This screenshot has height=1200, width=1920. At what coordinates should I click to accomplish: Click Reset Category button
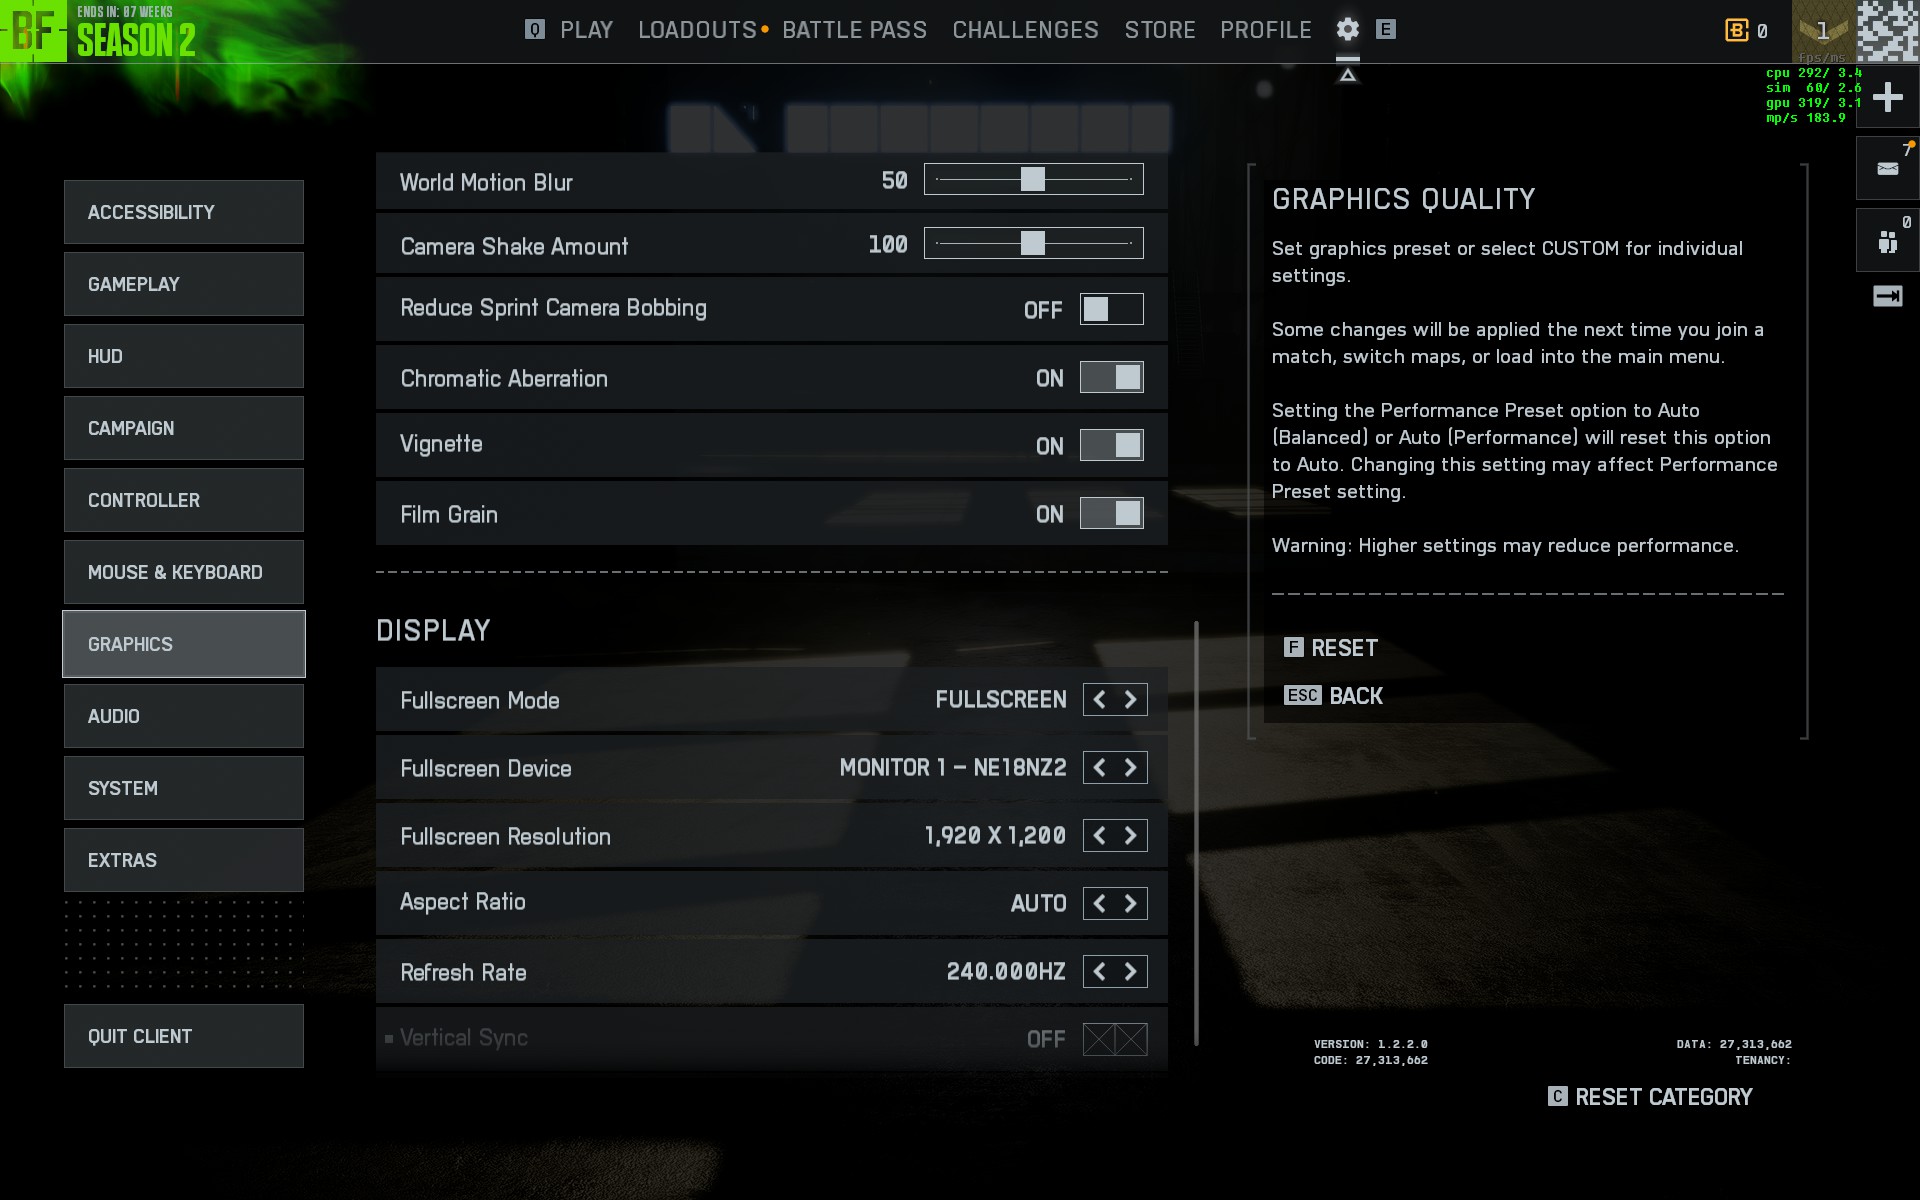point(1651,1097)
